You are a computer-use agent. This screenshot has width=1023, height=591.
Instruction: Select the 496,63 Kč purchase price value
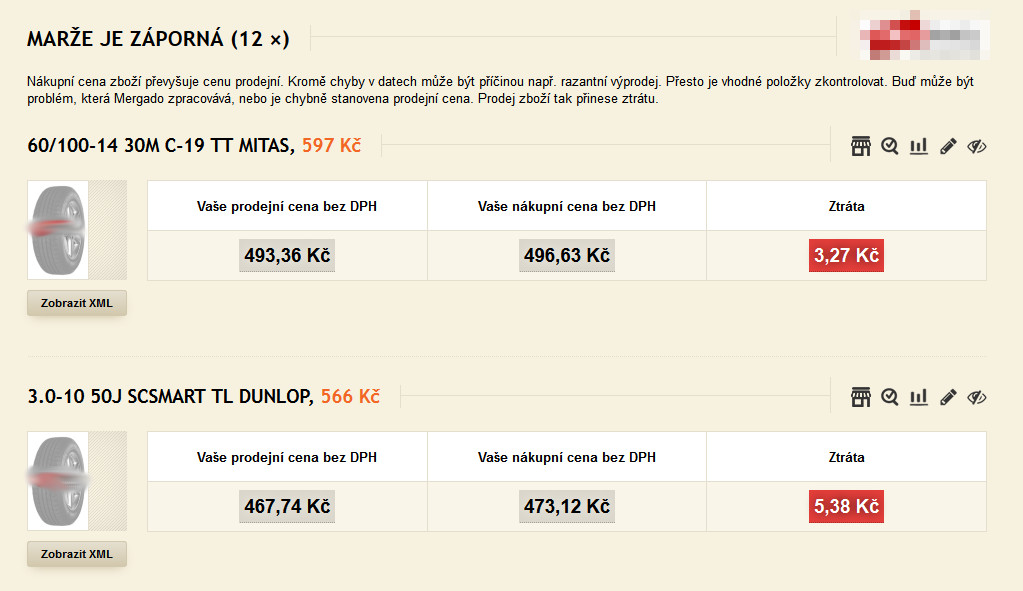click(x=566, y=255)
